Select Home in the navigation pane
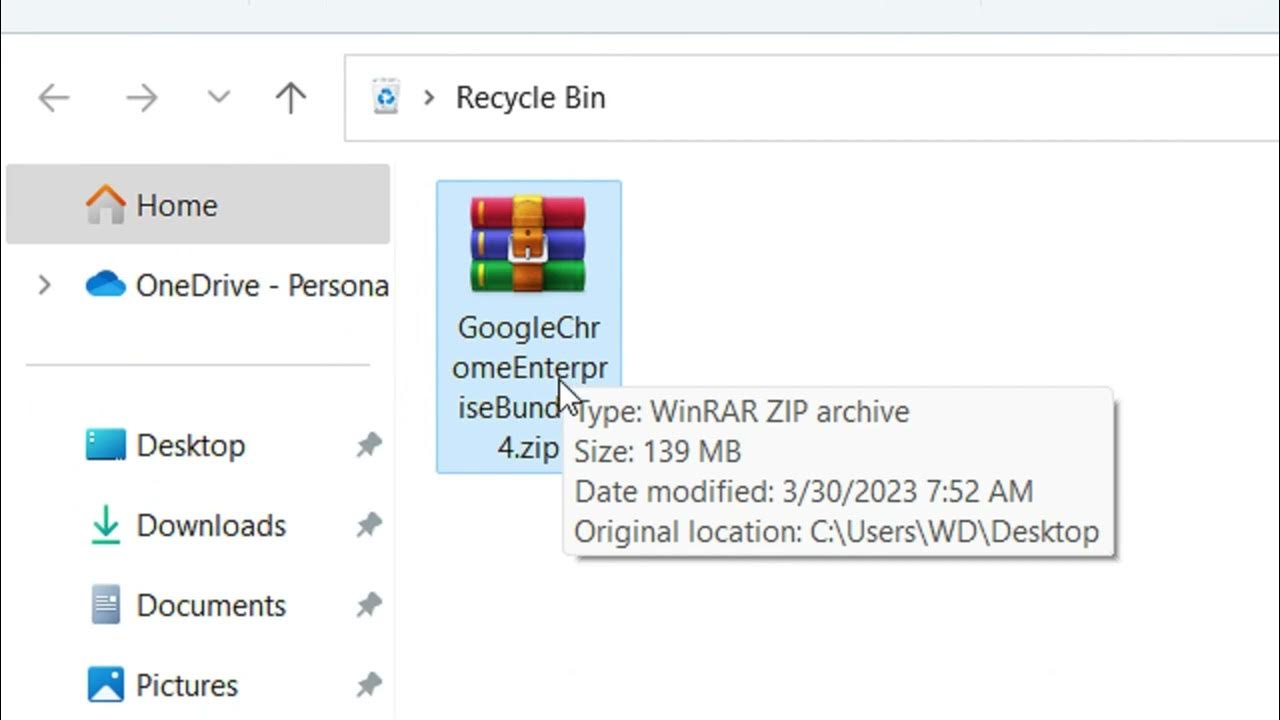The image size is (1280, 720). point(177,205)
